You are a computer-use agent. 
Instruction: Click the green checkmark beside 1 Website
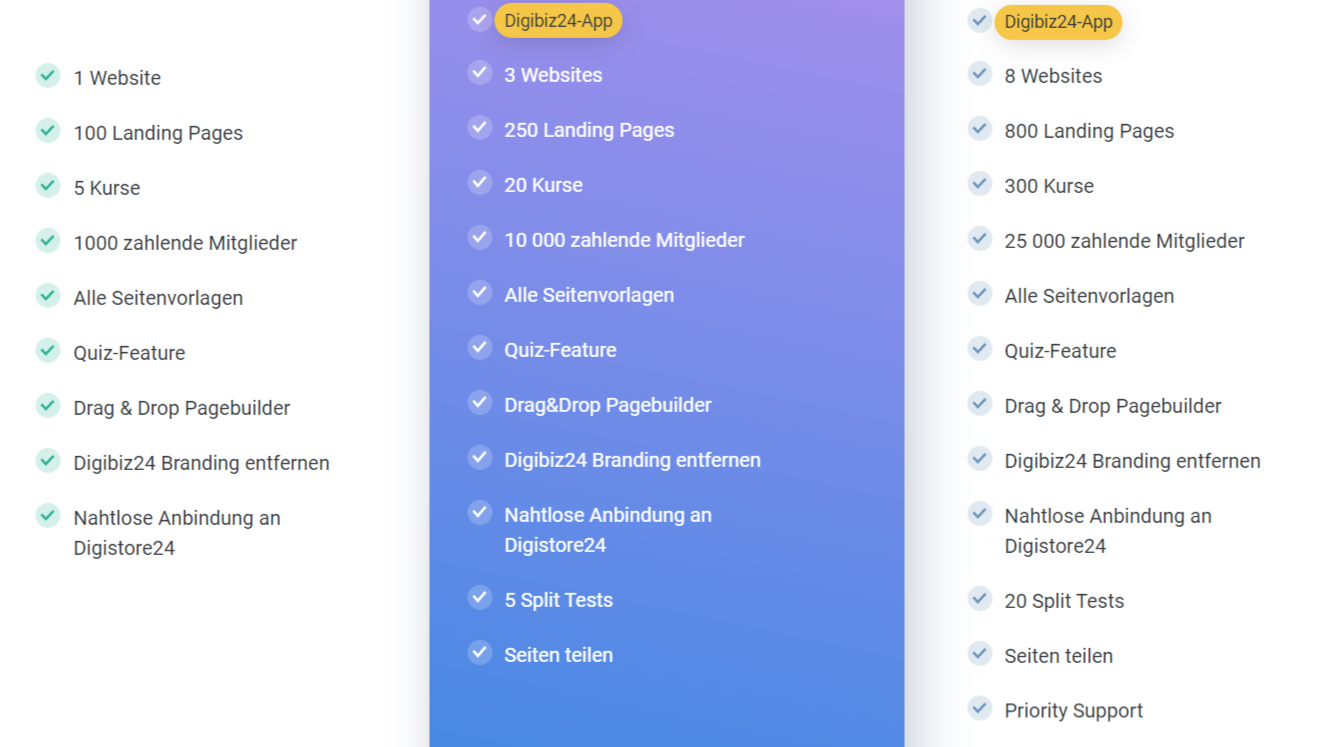click(48, 75)
